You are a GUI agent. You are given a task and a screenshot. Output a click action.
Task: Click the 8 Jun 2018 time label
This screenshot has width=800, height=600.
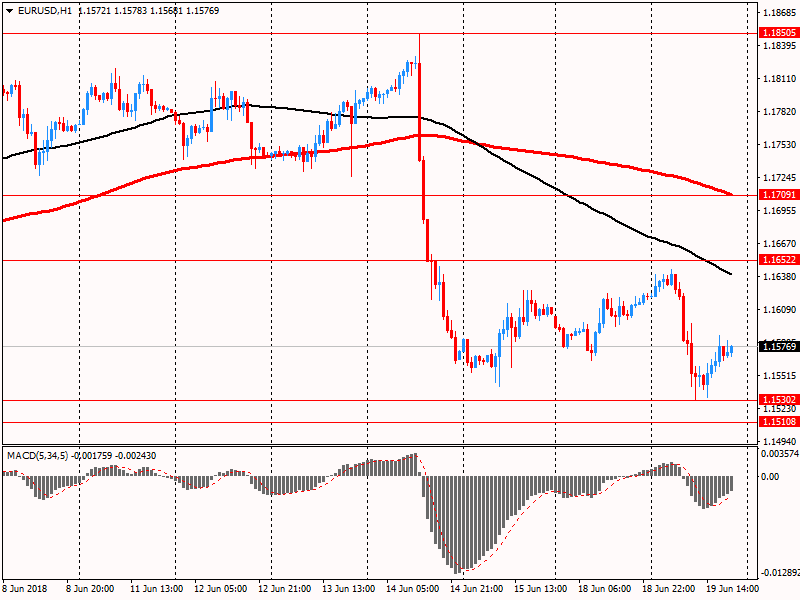coord(24,588)
